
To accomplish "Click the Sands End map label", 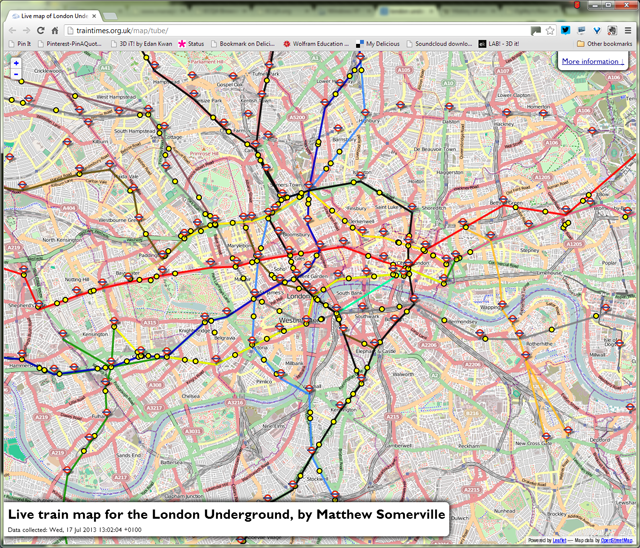I will point(128,455).
